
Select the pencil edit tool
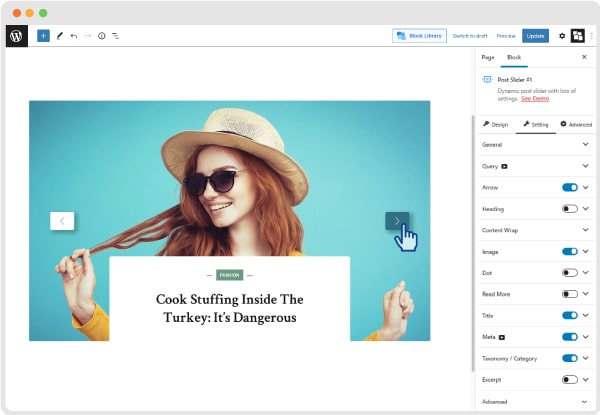59,35
